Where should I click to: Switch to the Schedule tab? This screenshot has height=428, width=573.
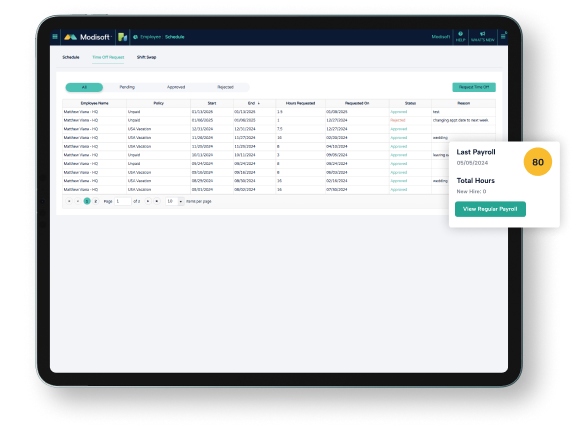coord(71,57)
